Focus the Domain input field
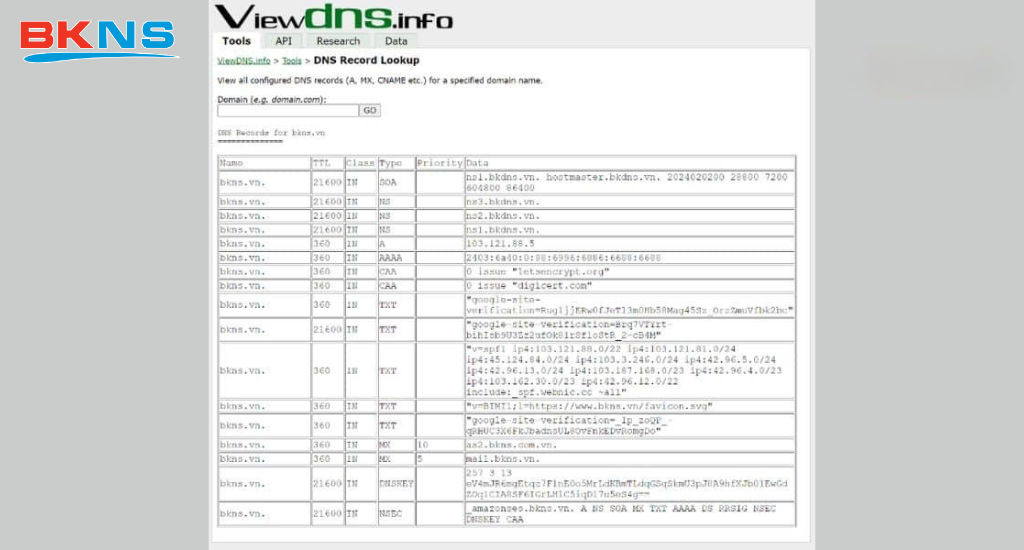 tap(287, 110)
